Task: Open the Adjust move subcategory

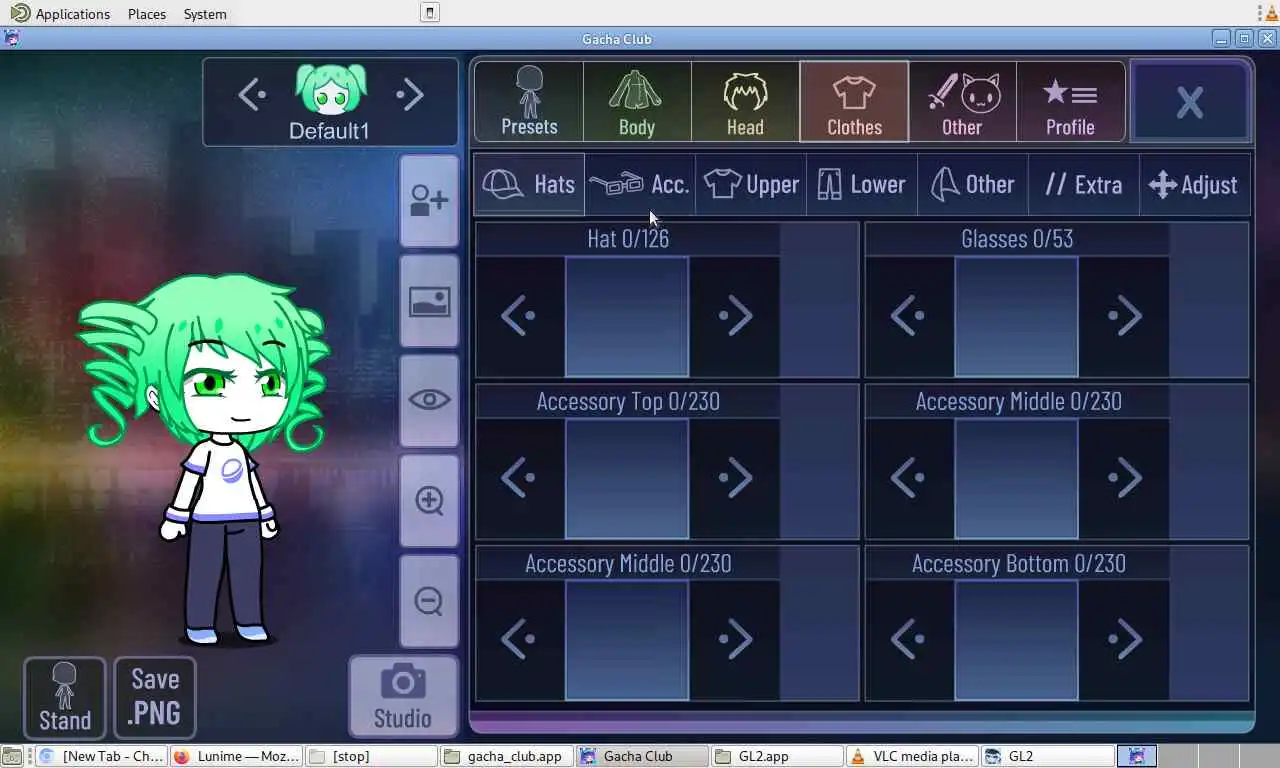Action: point(1195,184)
